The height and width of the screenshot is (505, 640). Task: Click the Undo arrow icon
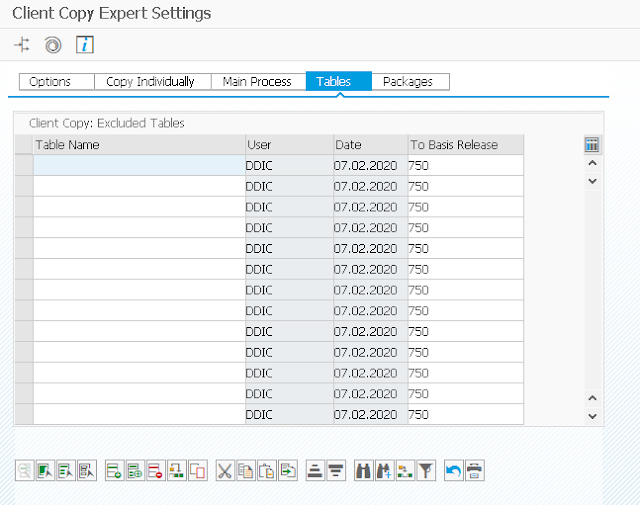[454, 471]
